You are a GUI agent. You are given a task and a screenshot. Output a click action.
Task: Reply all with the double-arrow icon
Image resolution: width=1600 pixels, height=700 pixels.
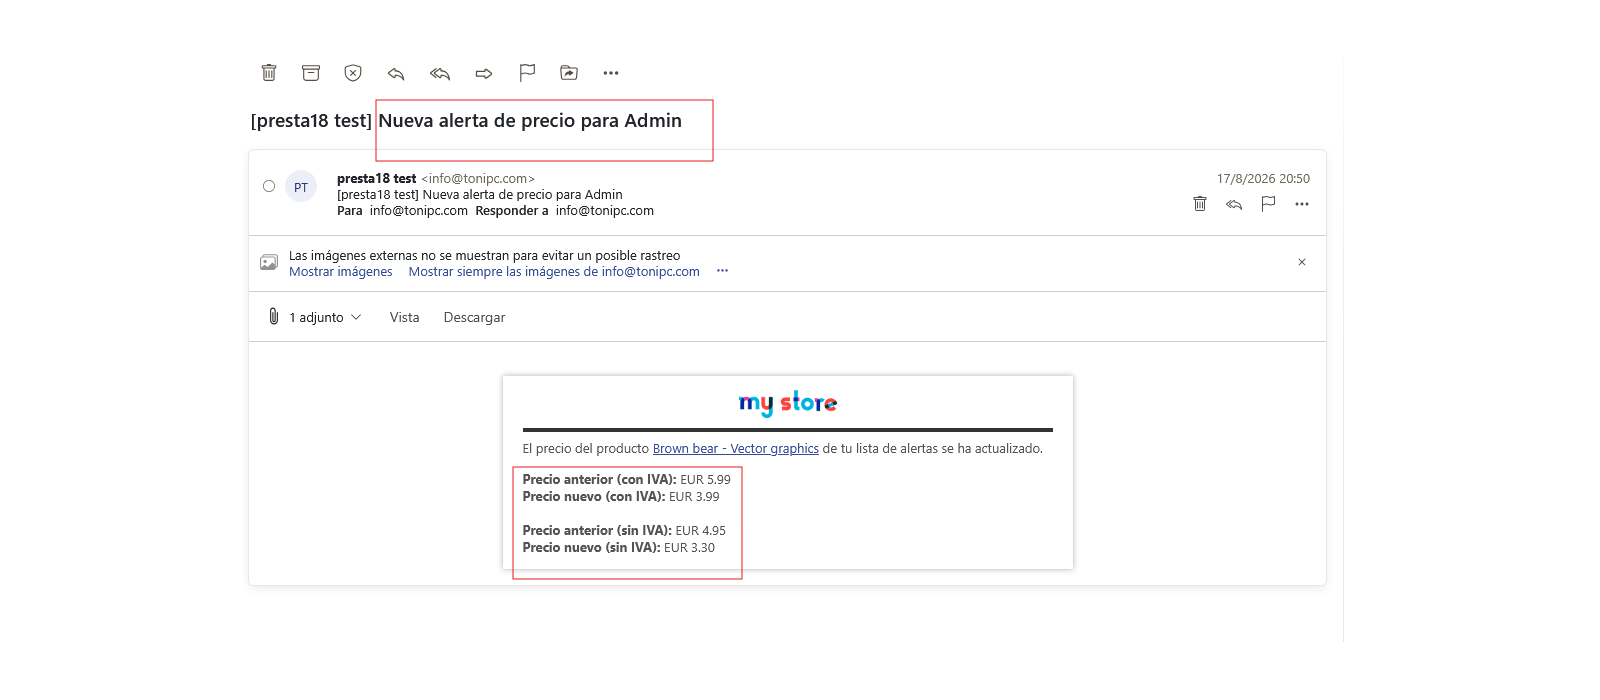point(440,73)
